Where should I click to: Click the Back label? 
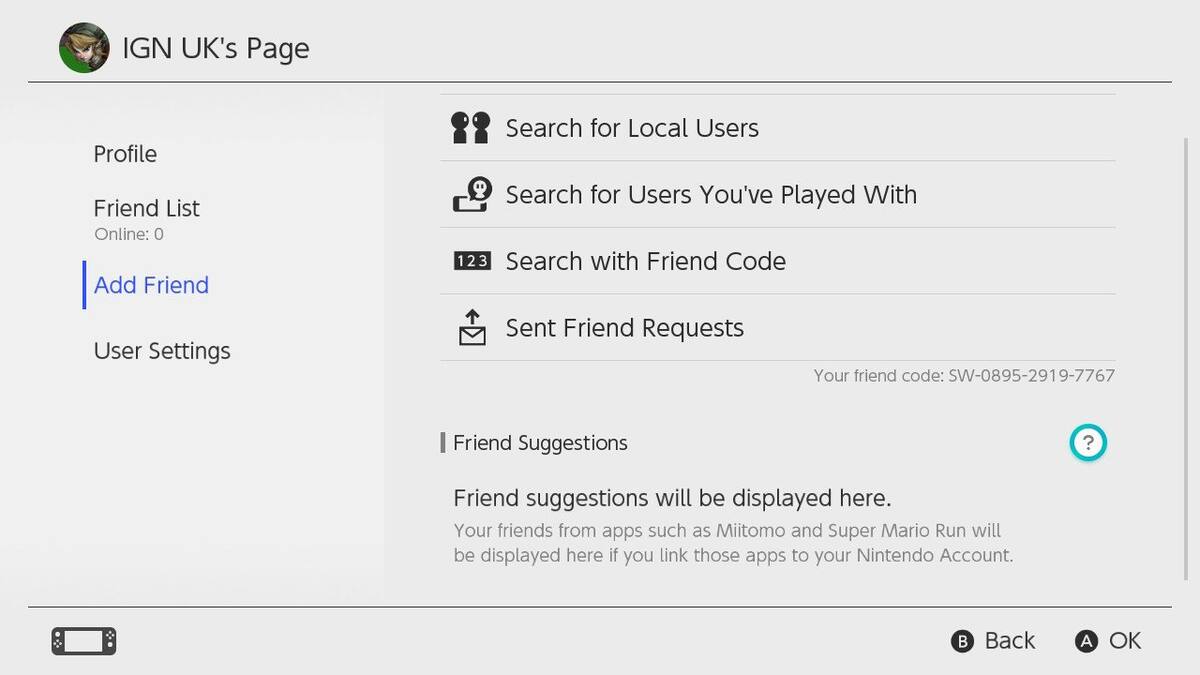[x=1010, y=641]
